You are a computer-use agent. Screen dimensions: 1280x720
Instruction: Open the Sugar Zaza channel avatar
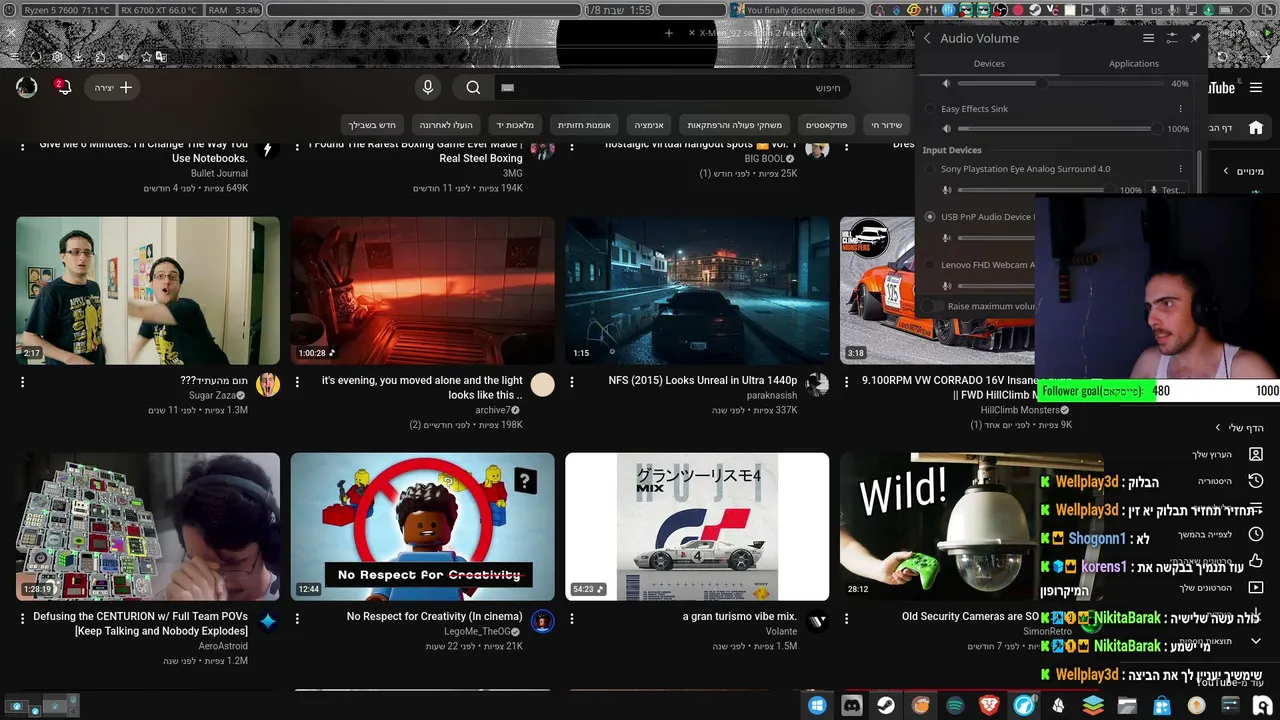click(268, 384)
